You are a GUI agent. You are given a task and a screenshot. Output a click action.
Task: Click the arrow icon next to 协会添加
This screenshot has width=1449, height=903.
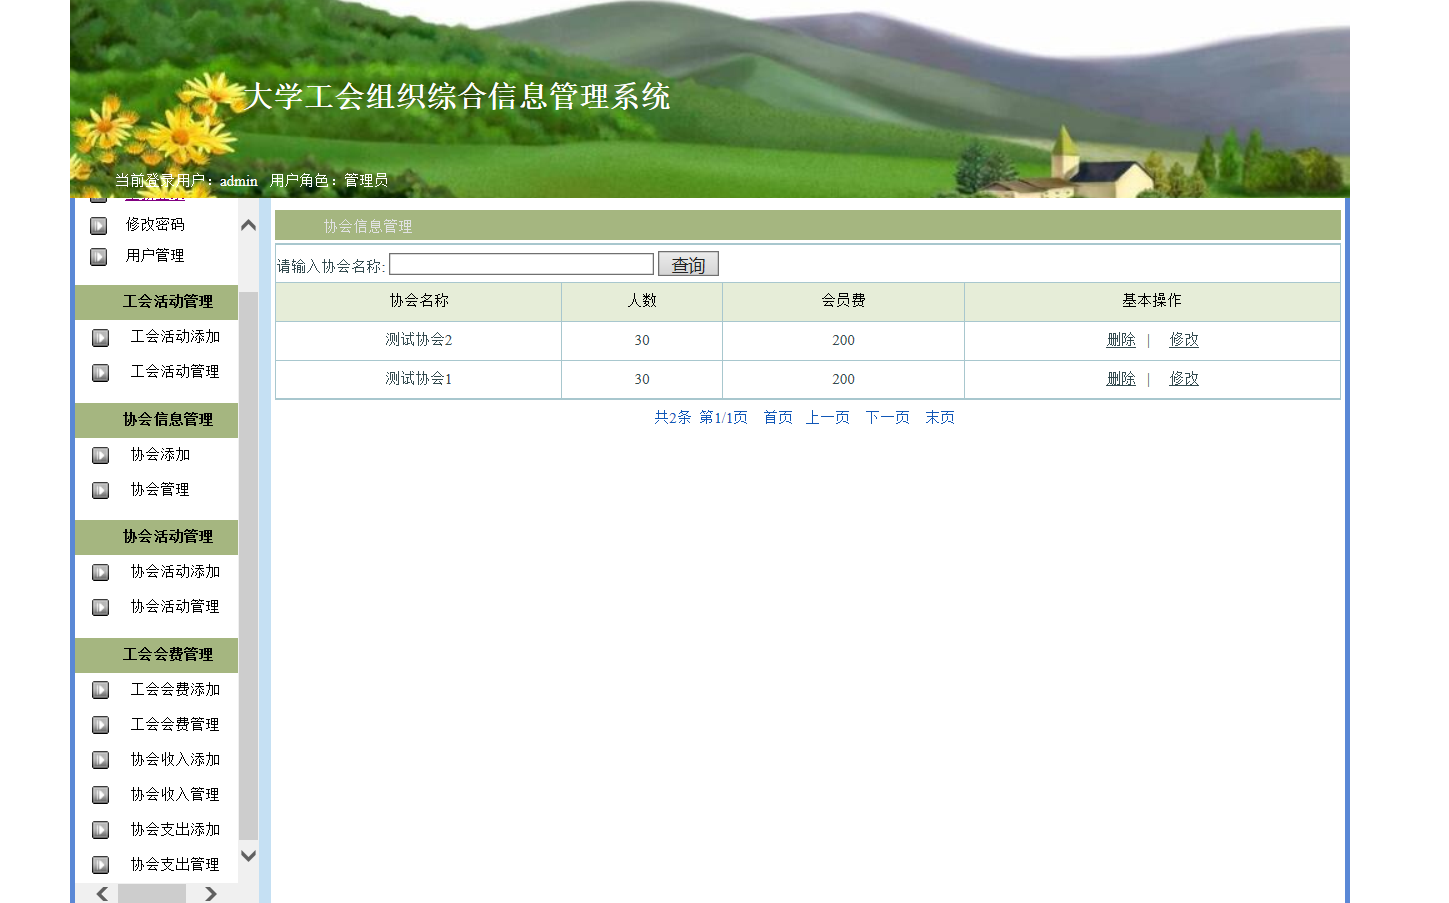coord(101,456)
